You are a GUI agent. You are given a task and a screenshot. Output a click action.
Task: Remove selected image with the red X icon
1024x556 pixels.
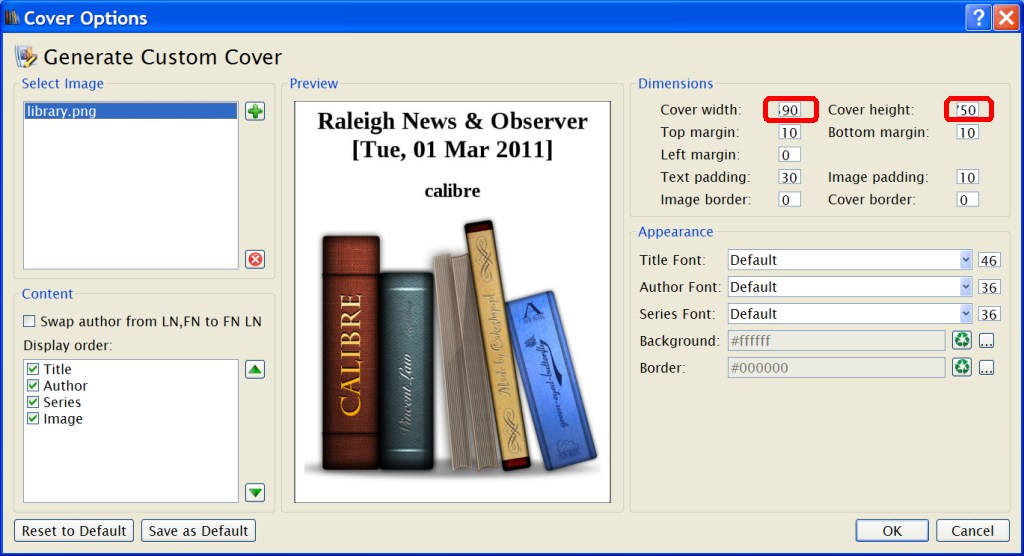tap(255, 259)
